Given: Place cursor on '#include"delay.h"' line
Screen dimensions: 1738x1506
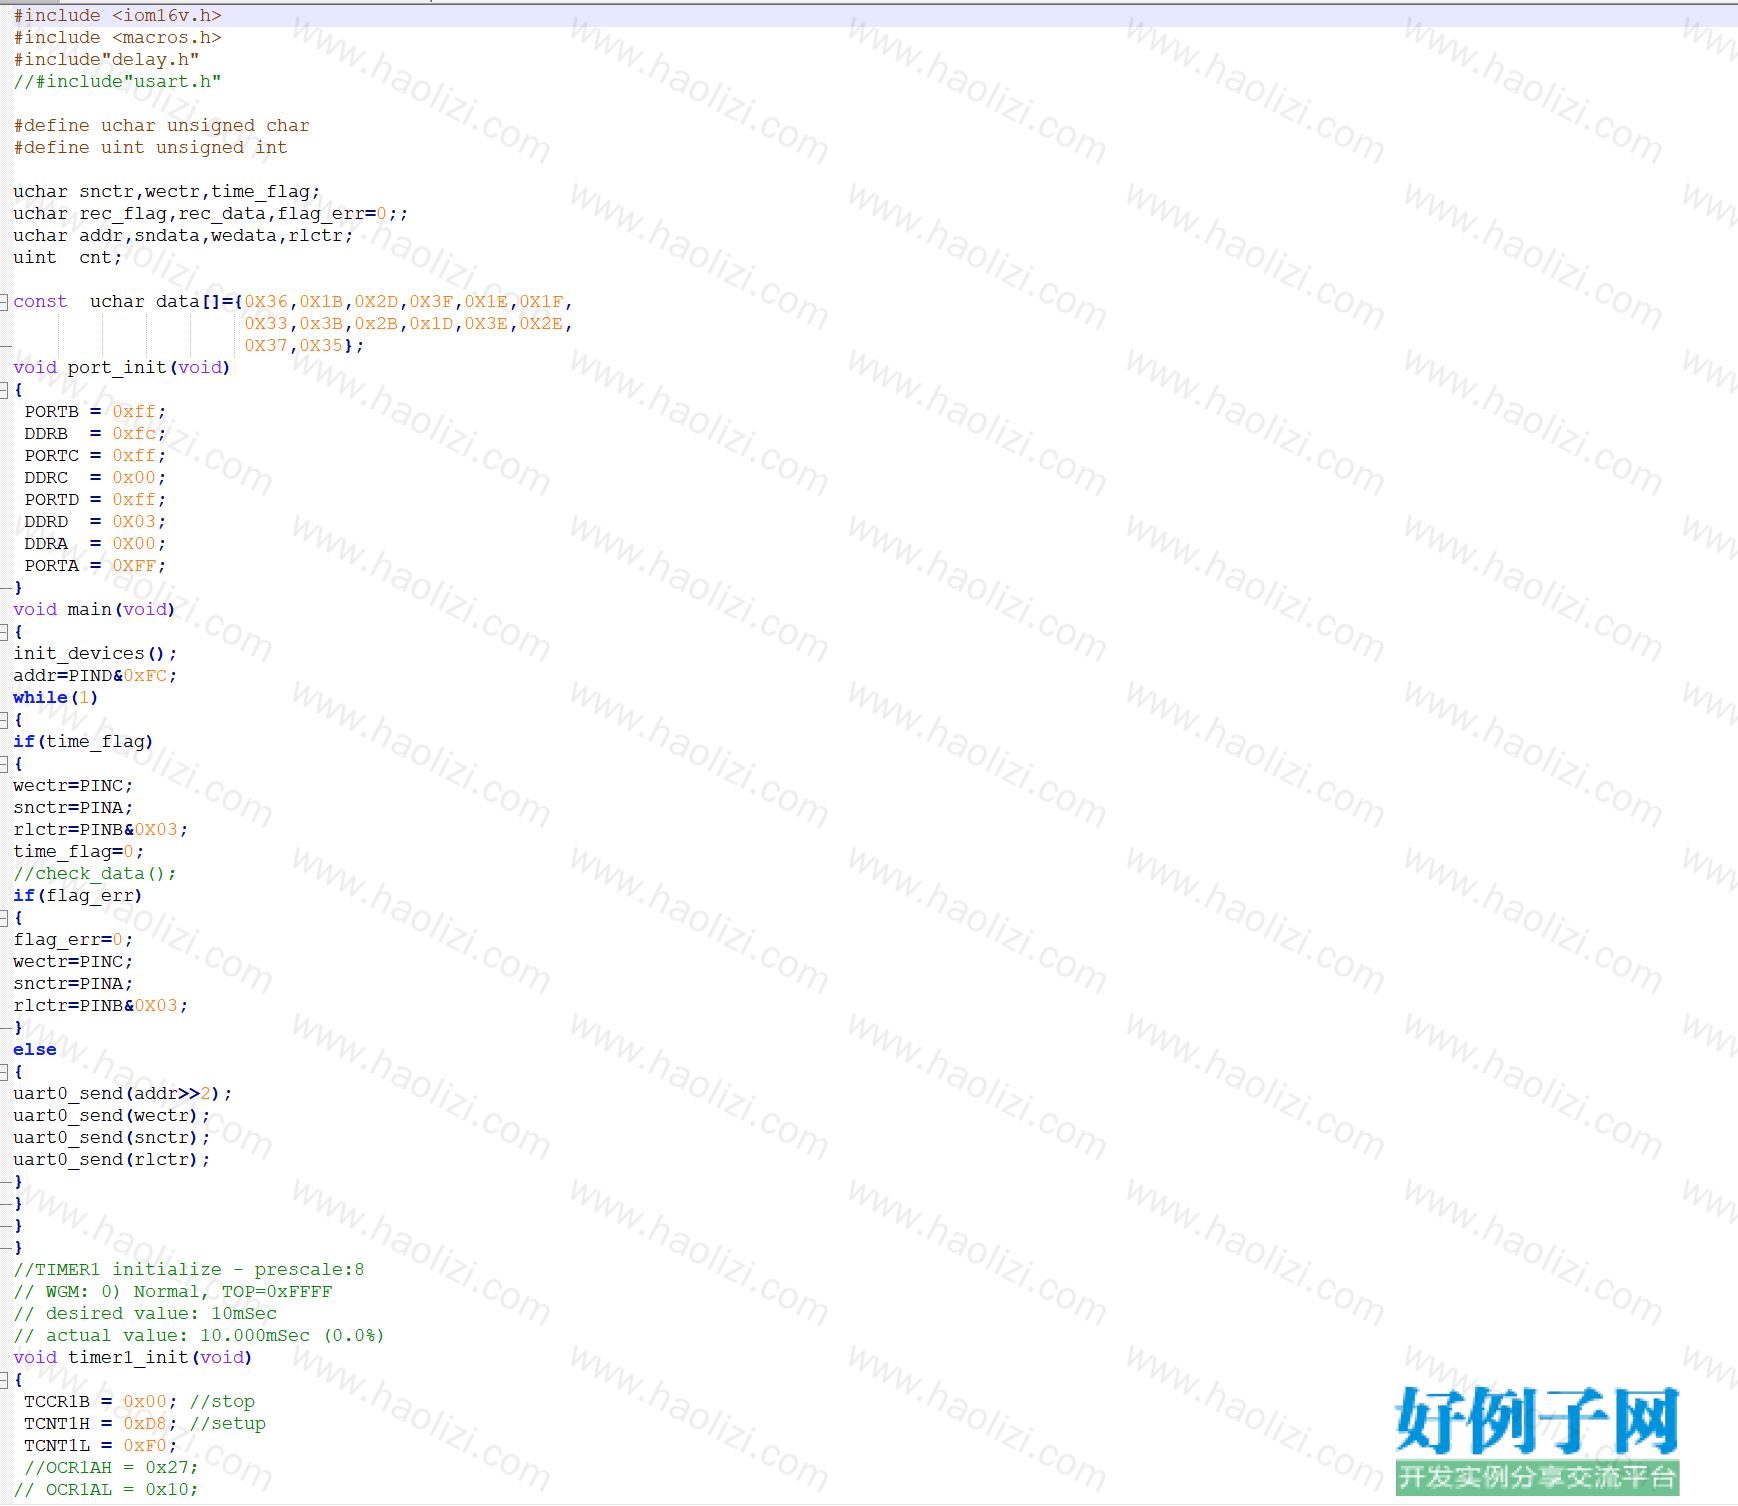Looking at the screenshot, I should pyautogui.click(x=106, y=60).
